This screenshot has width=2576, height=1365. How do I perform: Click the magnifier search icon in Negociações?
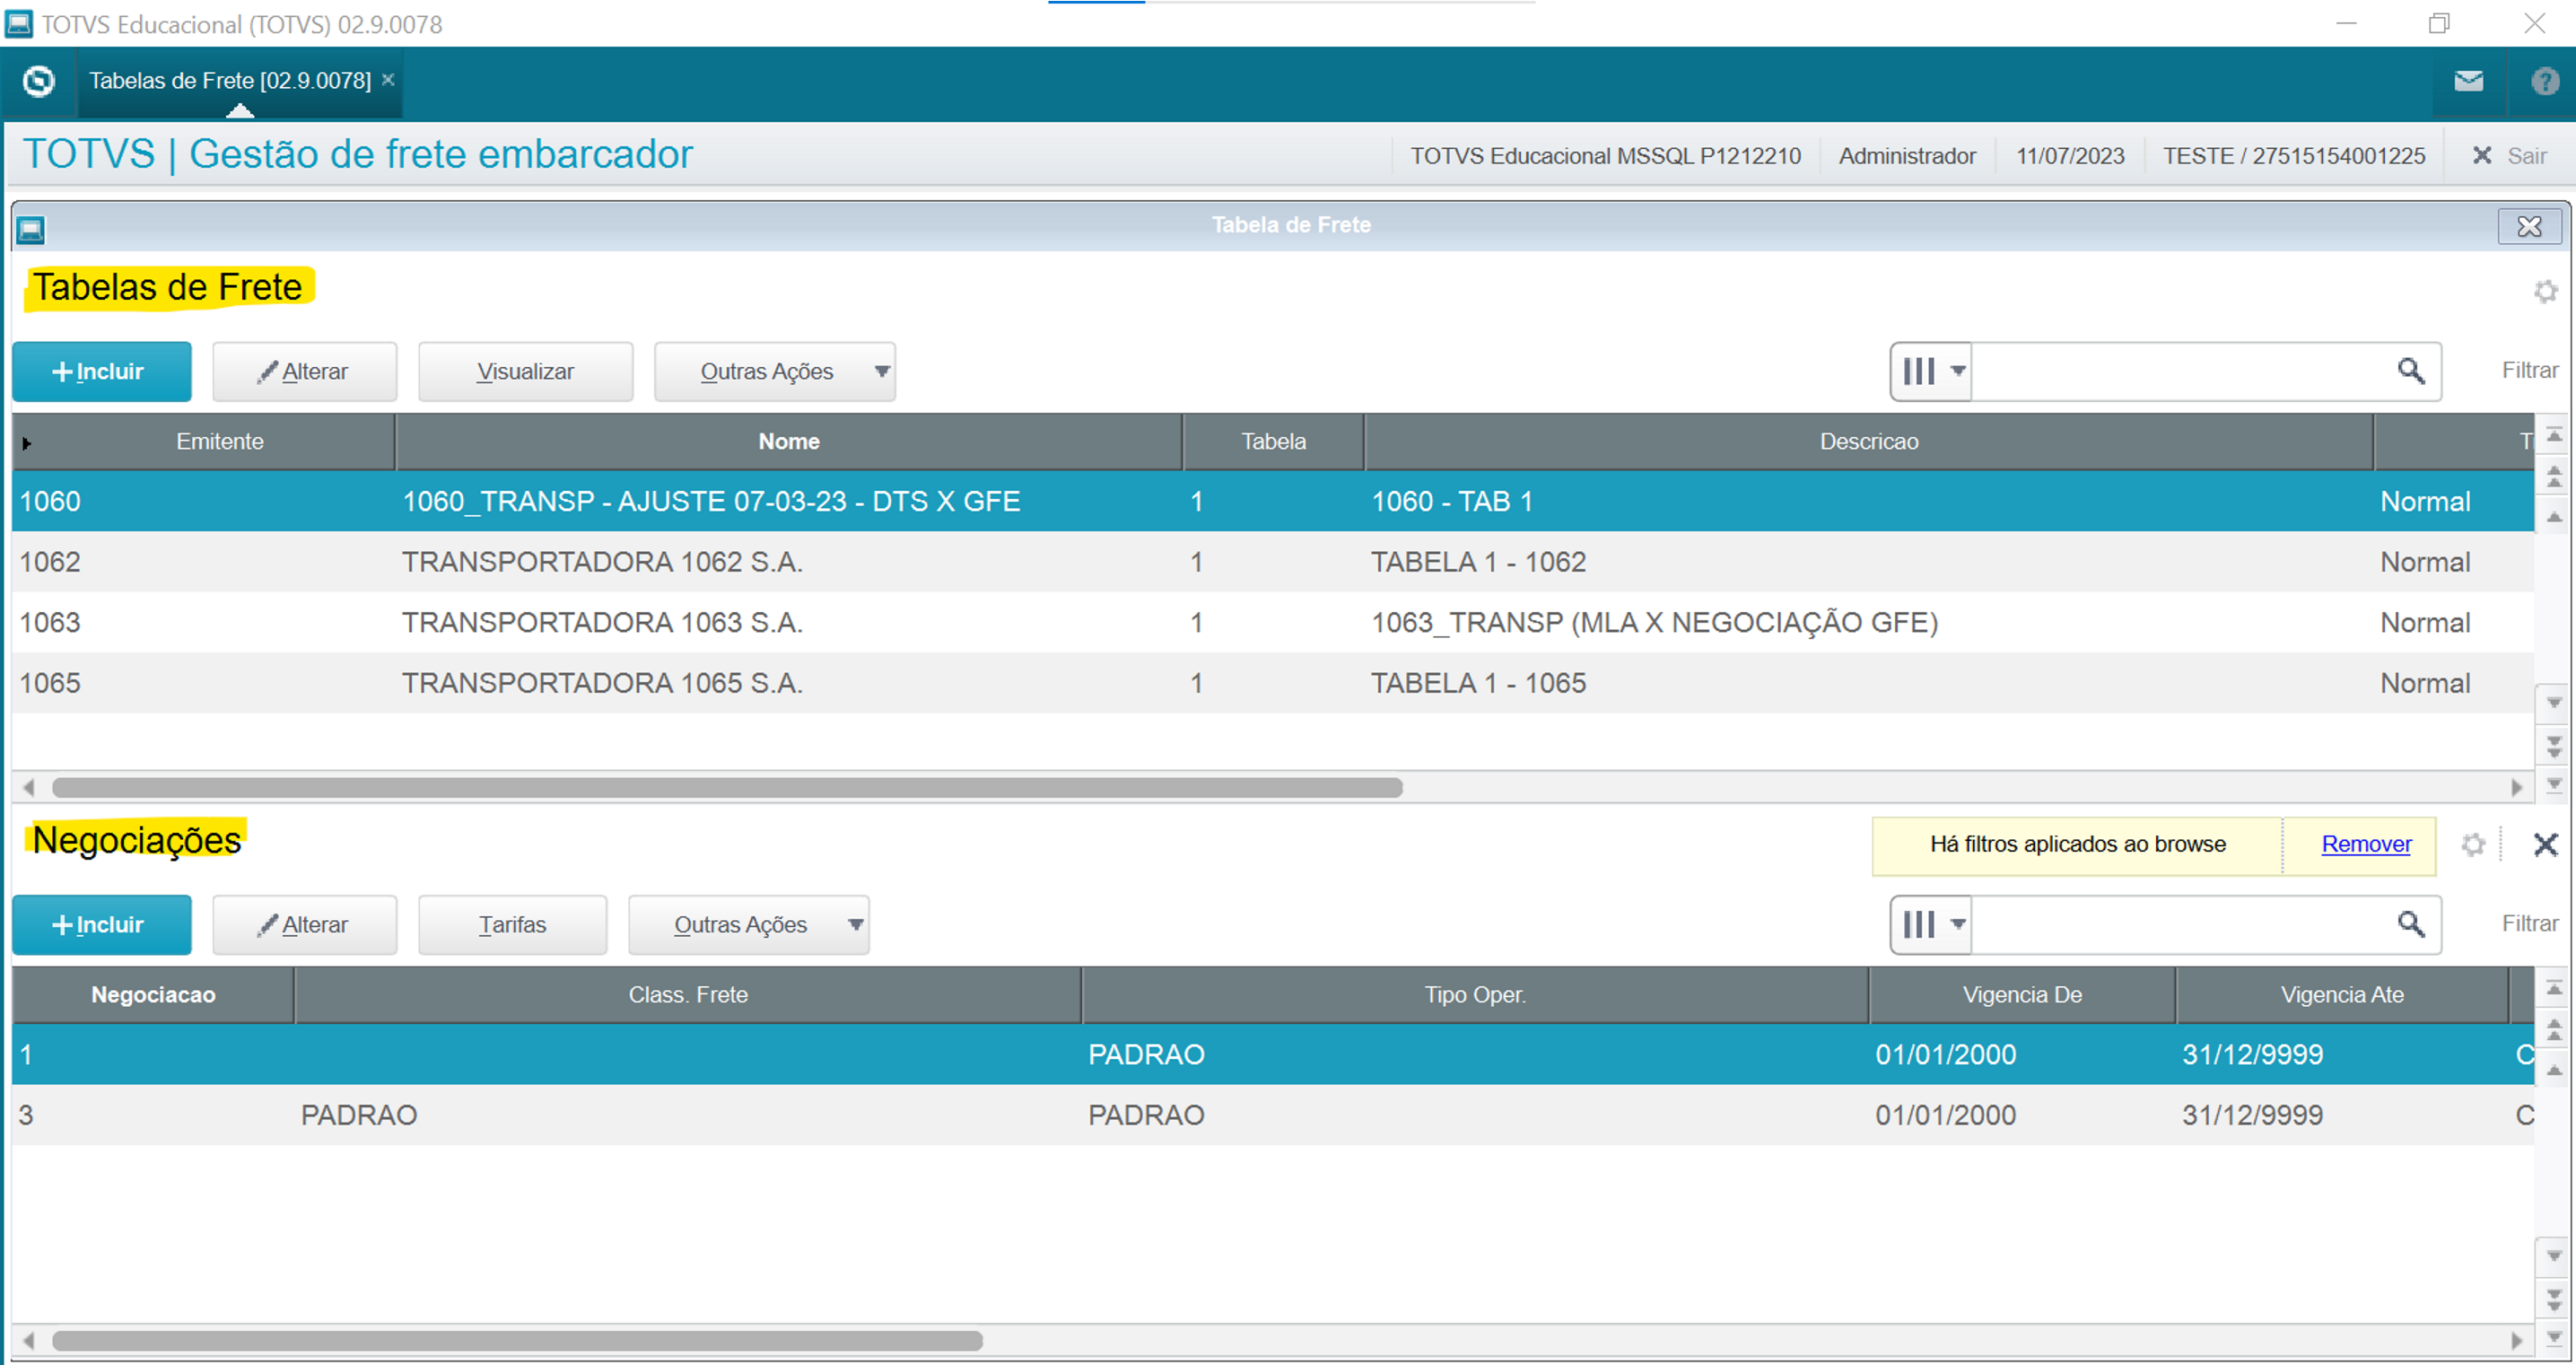2411,925
